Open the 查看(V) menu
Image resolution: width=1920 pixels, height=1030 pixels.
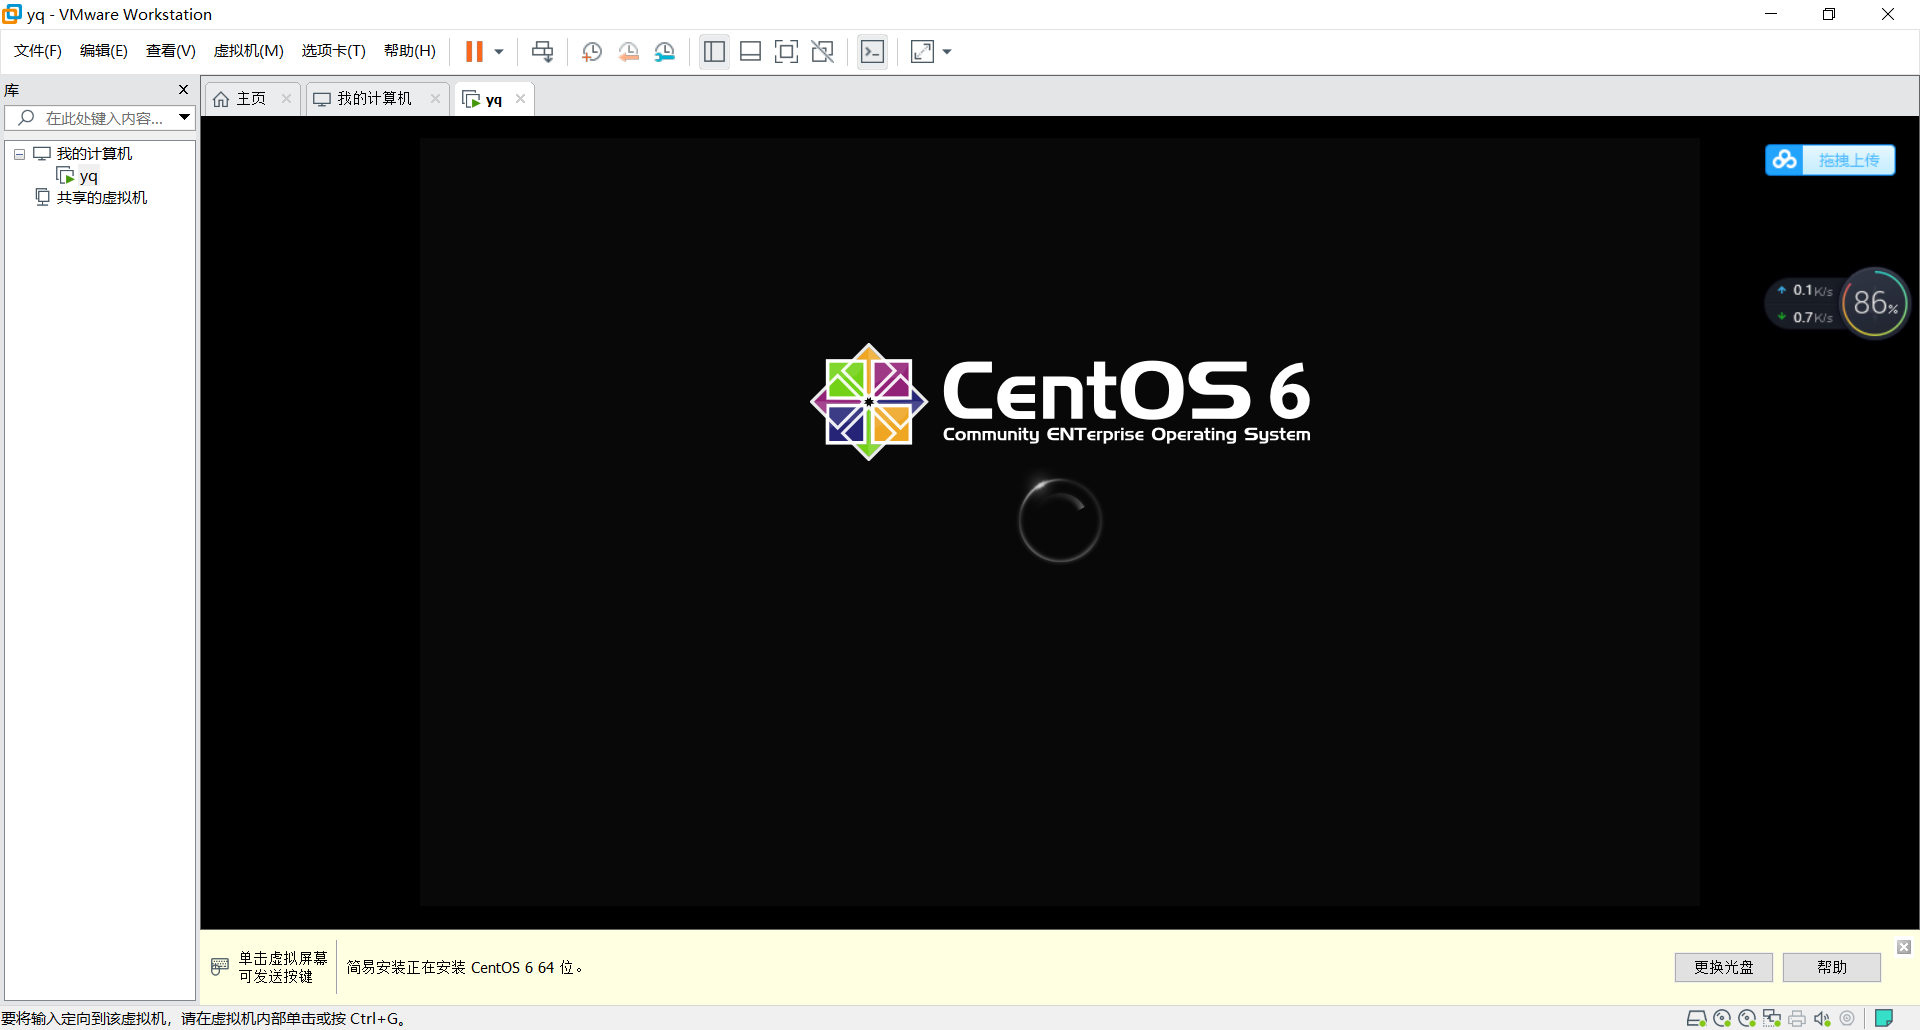pos(171,51)
